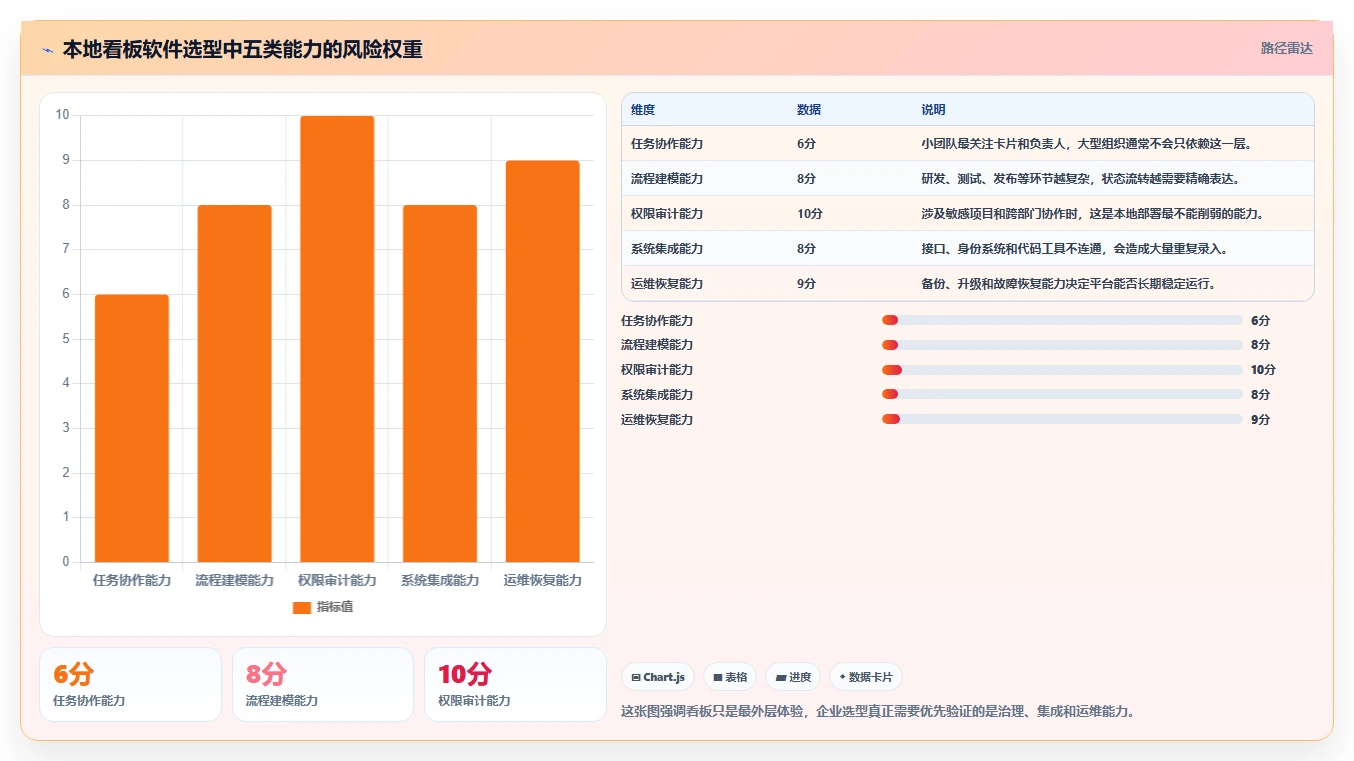
Task: Click the 系统集成能力 bar in chart
Action: 440,383
